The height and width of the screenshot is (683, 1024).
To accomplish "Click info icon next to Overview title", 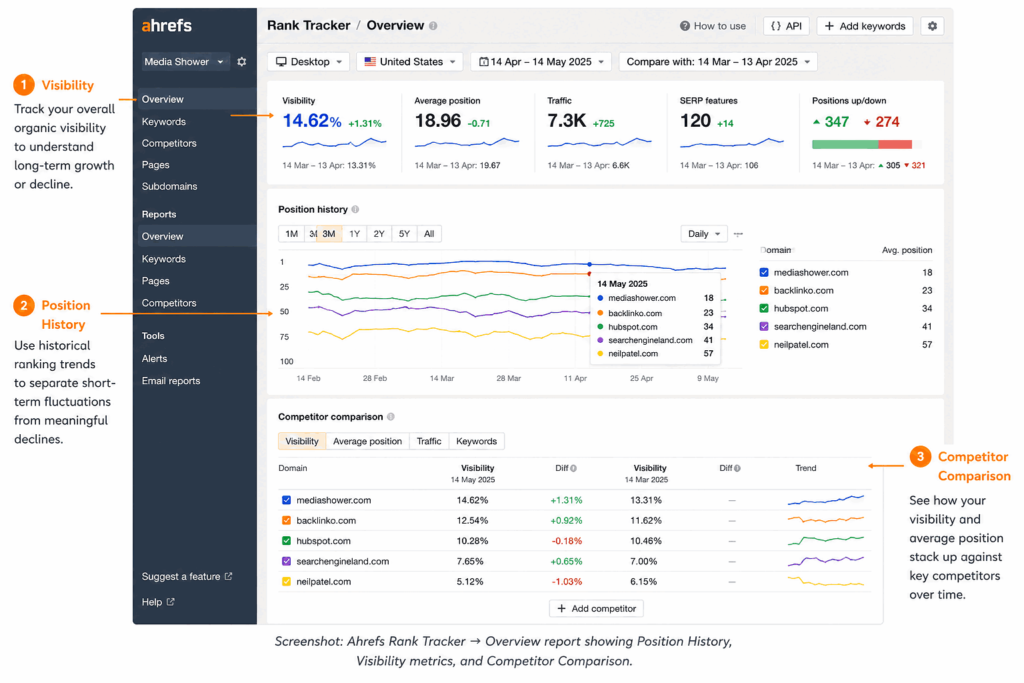I will point(433,26).
